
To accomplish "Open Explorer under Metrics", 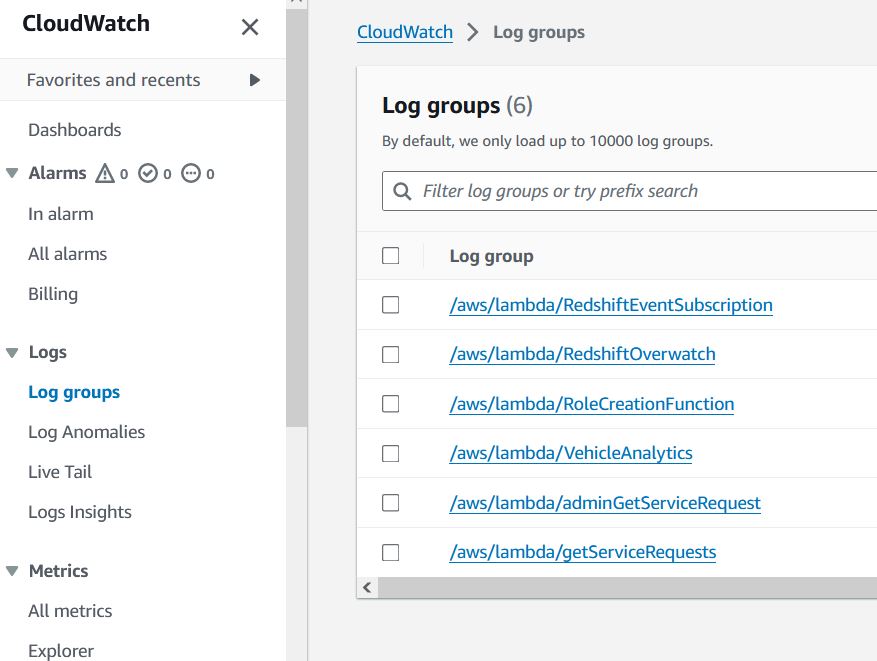I will point(60,651).
